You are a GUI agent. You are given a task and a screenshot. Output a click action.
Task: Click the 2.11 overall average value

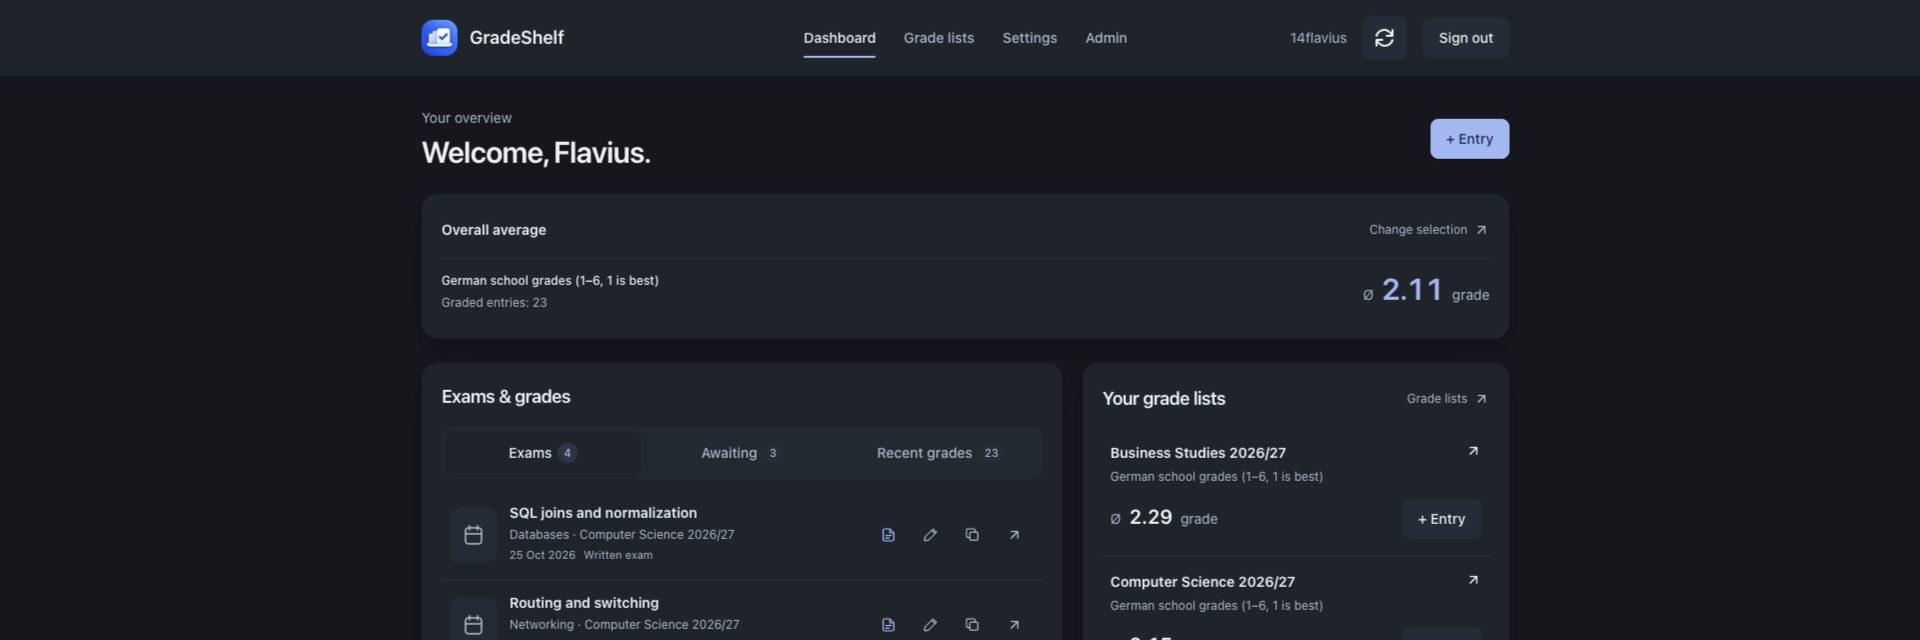[1412, 290]
